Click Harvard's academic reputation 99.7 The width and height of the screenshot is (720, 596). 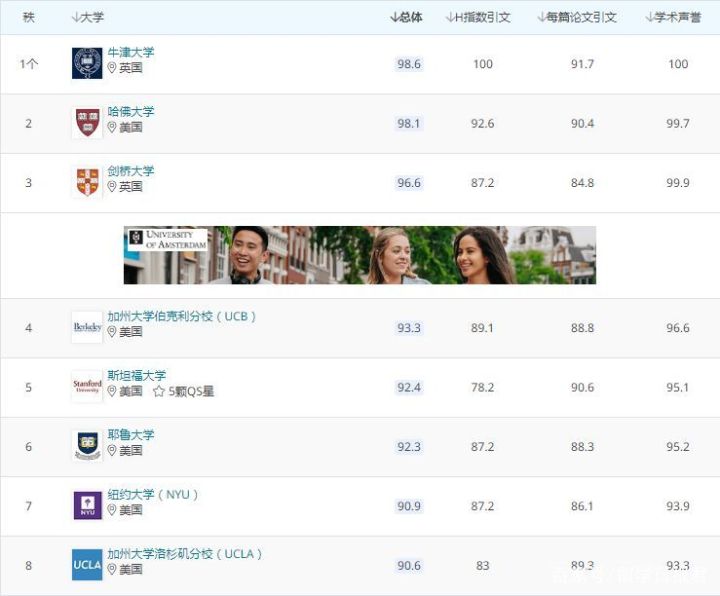click(x=678, y=123)
